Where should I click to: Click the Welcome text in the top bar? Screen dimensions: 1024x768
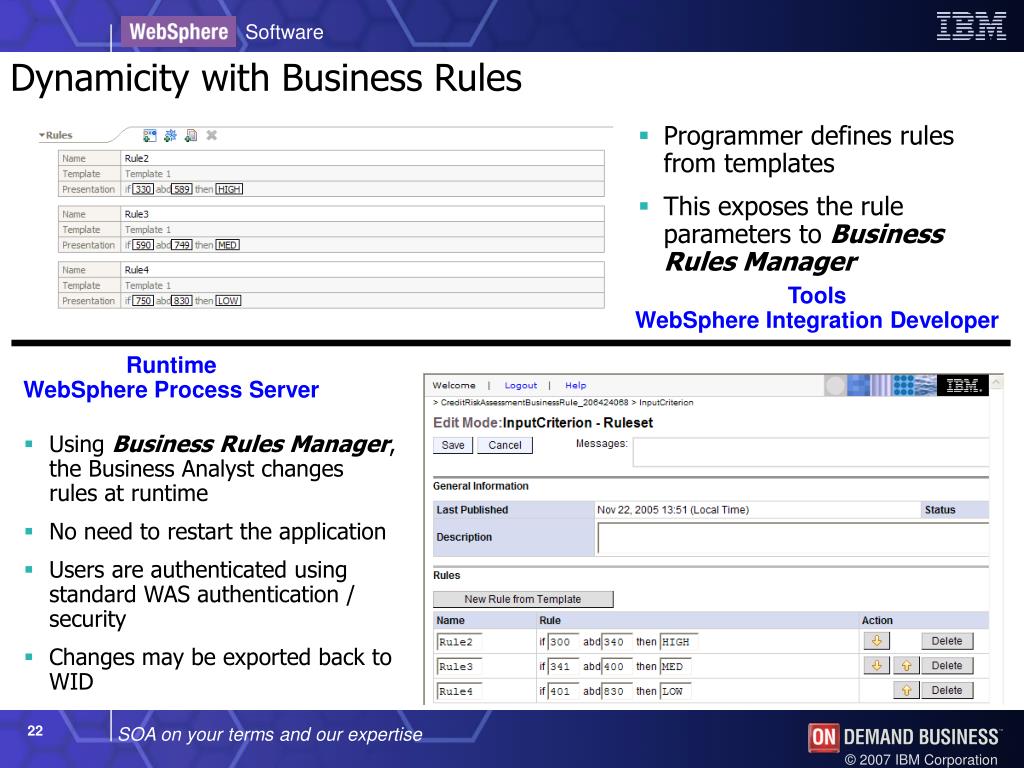454,385
